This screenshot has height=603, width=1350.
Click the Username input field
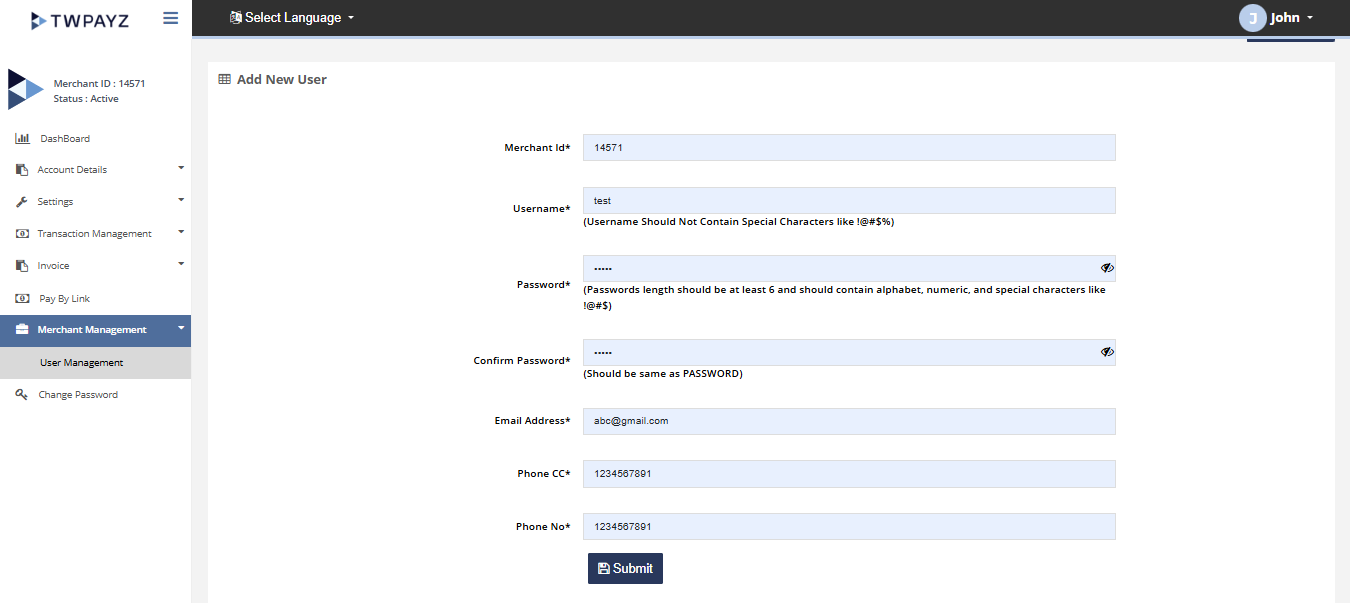click(848, 201)
